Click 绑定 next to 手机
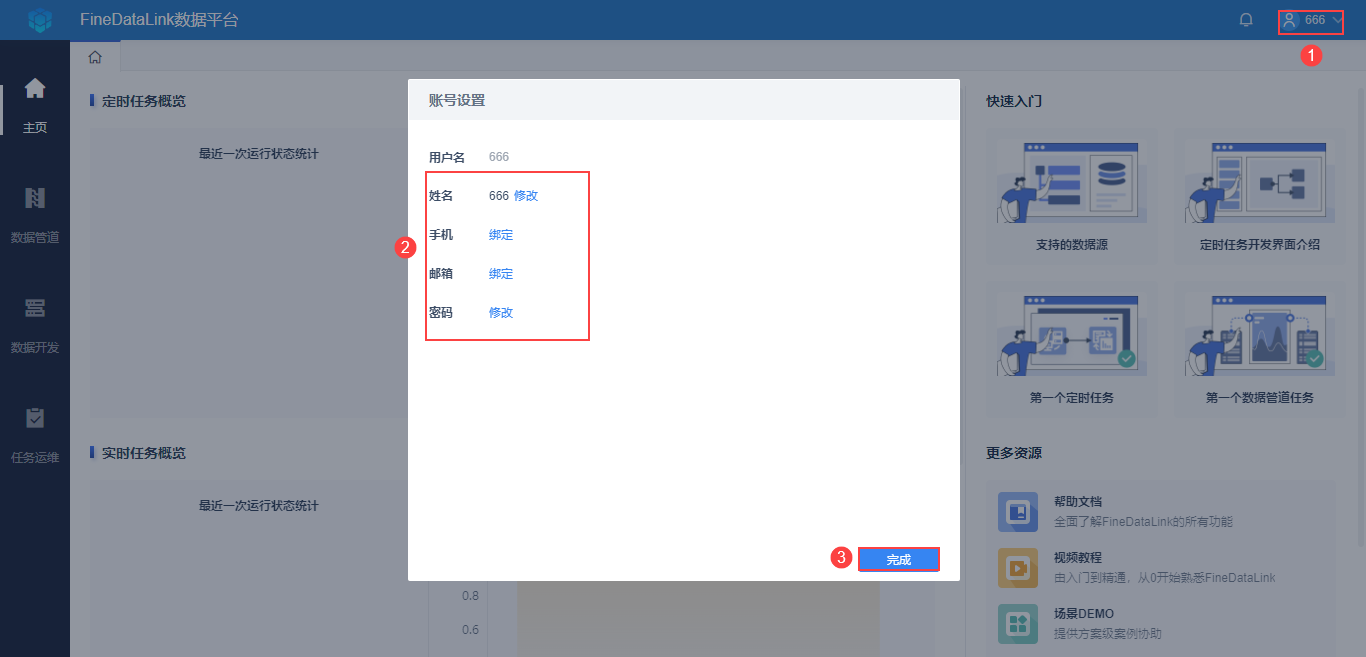The width and height of the screenshot is (1366, 657). point(501,235)
